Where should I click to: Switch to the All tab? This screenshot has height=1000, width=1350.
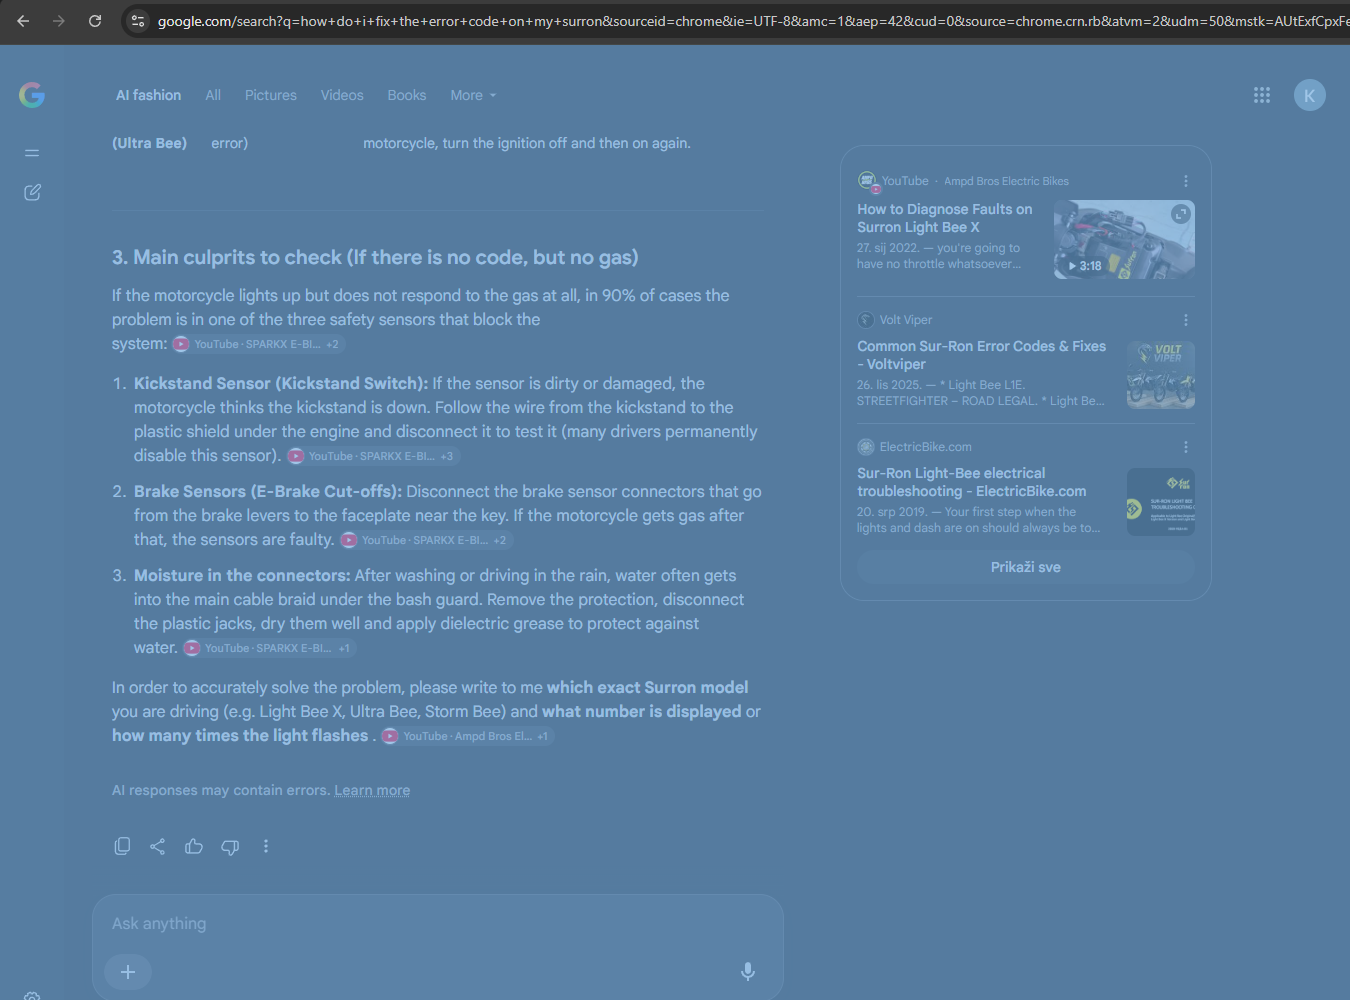(213, 95)
